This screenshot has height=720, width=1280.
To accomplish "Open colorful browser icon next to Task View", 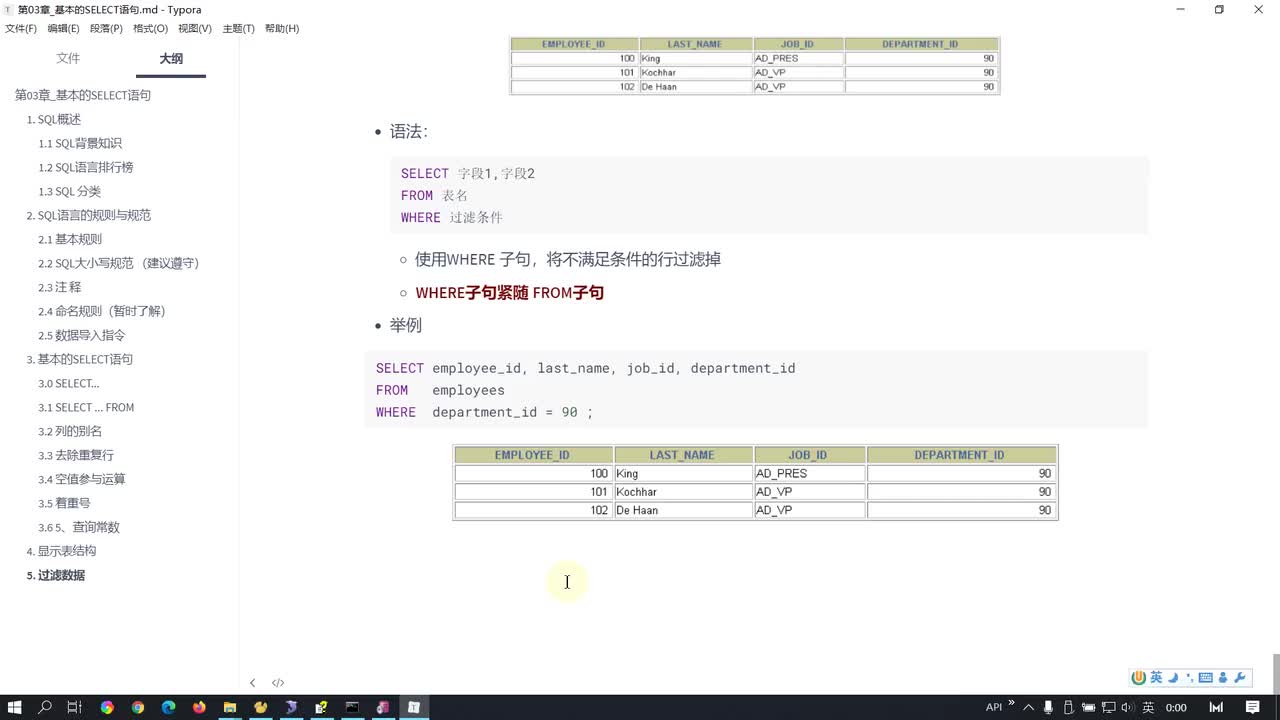I will click(x=107, y=707).
